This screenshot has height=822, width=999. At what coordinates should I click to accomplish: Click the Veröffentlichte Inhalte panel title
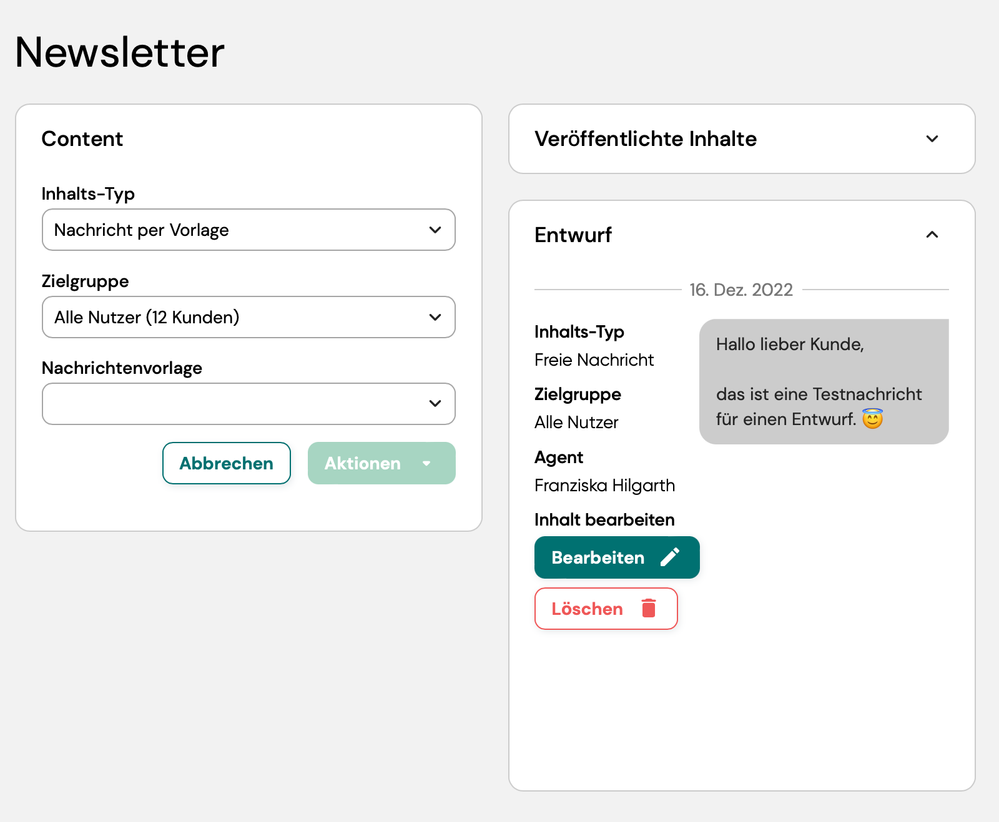(x=645, y=139)
